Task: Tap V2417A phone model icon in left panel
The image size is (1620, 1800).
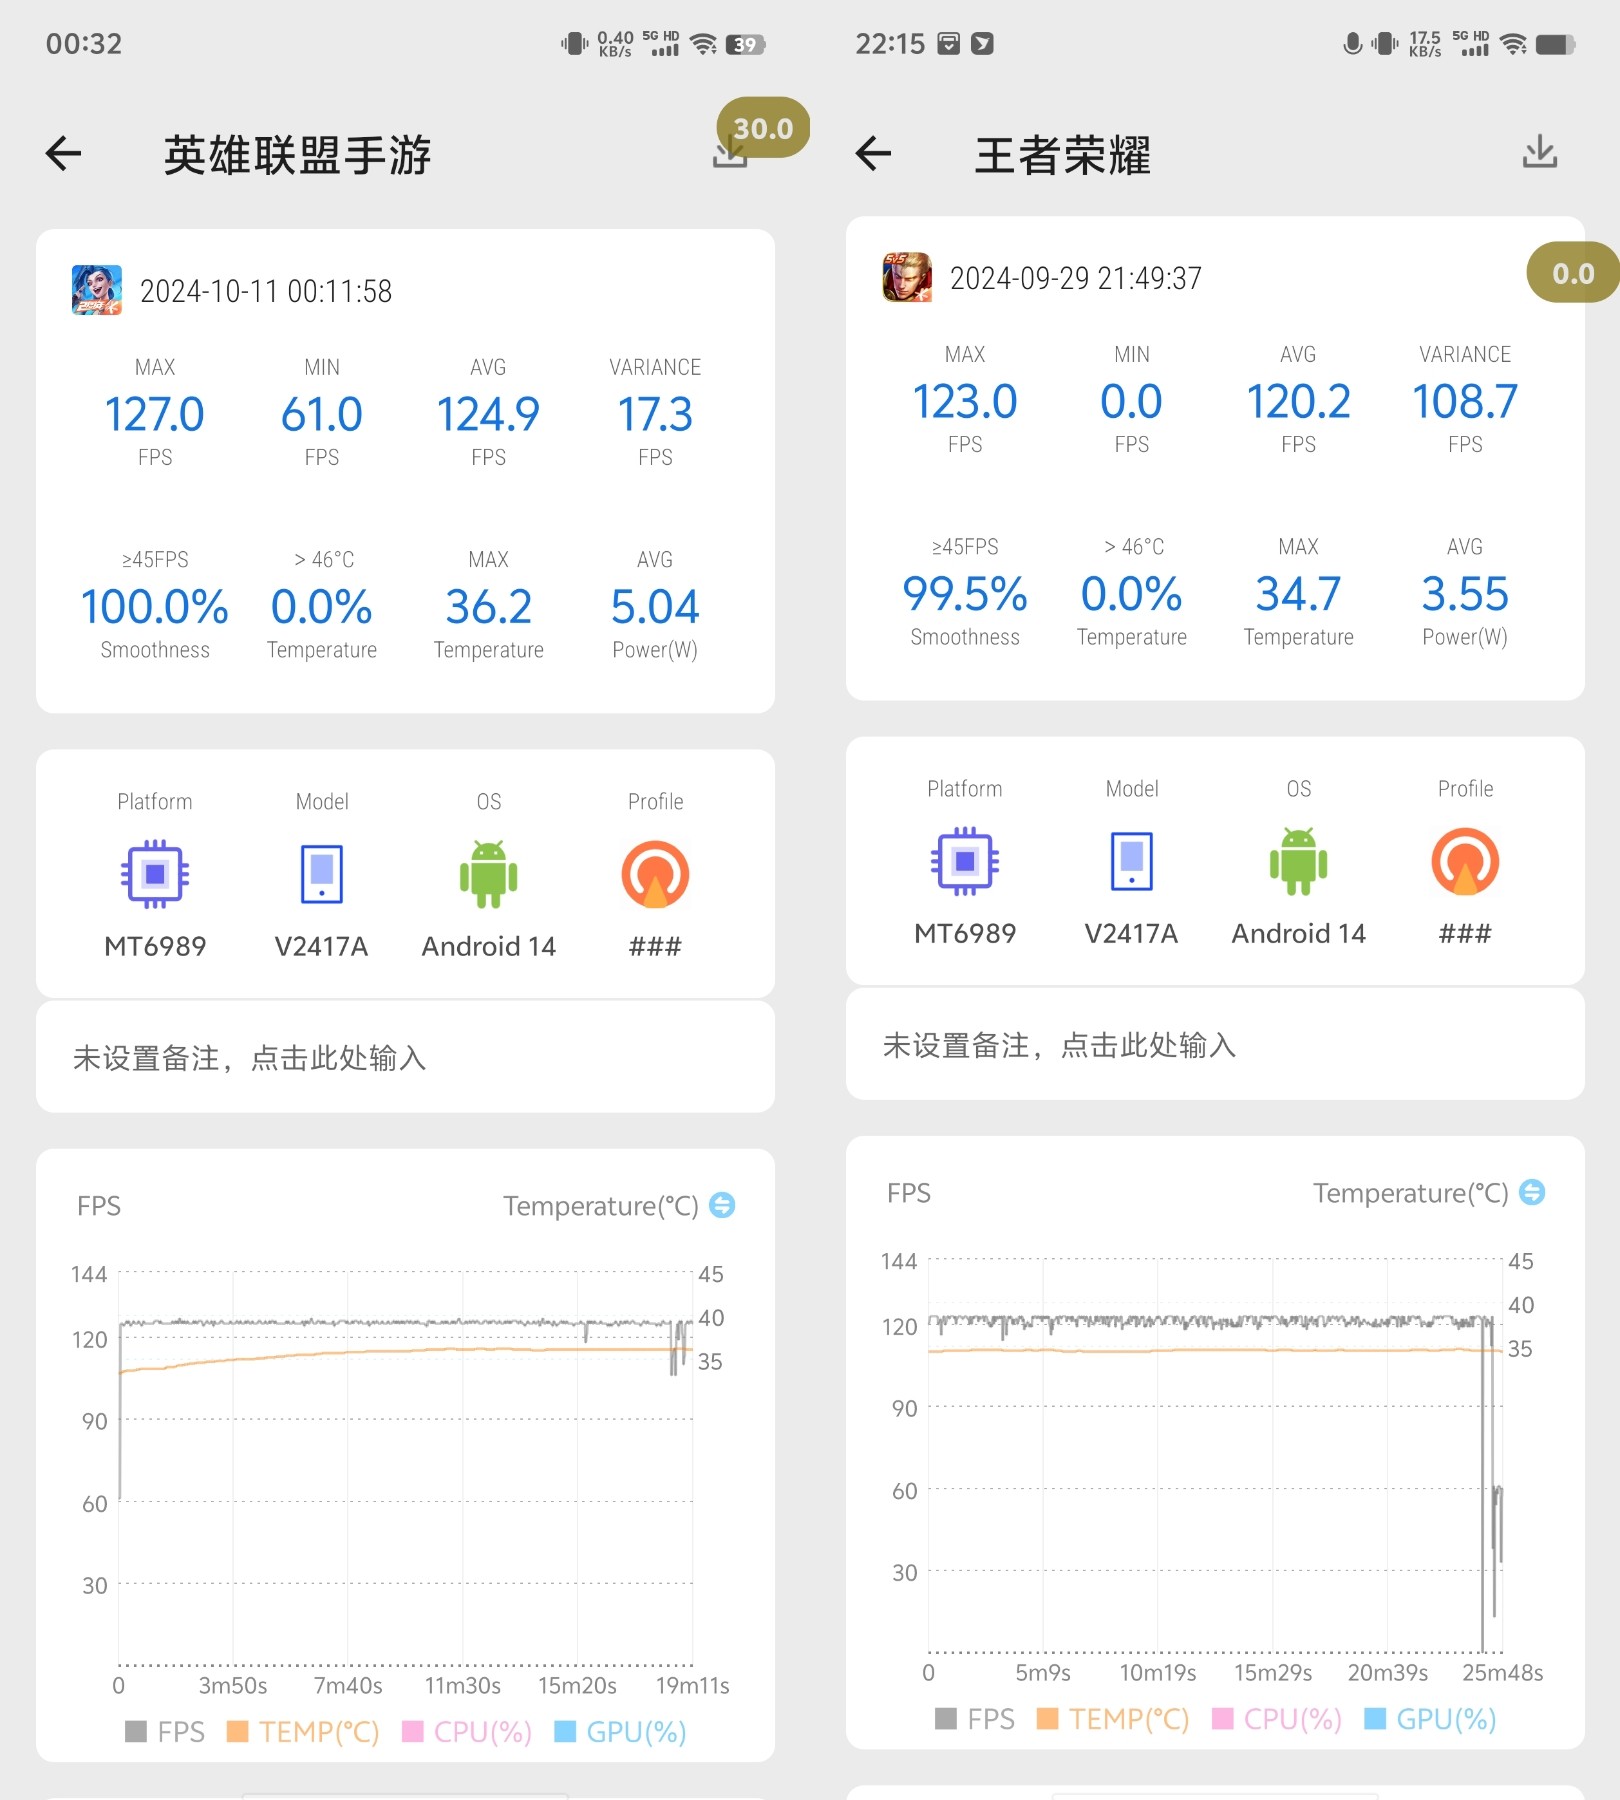Action: [x=322, y=875]
